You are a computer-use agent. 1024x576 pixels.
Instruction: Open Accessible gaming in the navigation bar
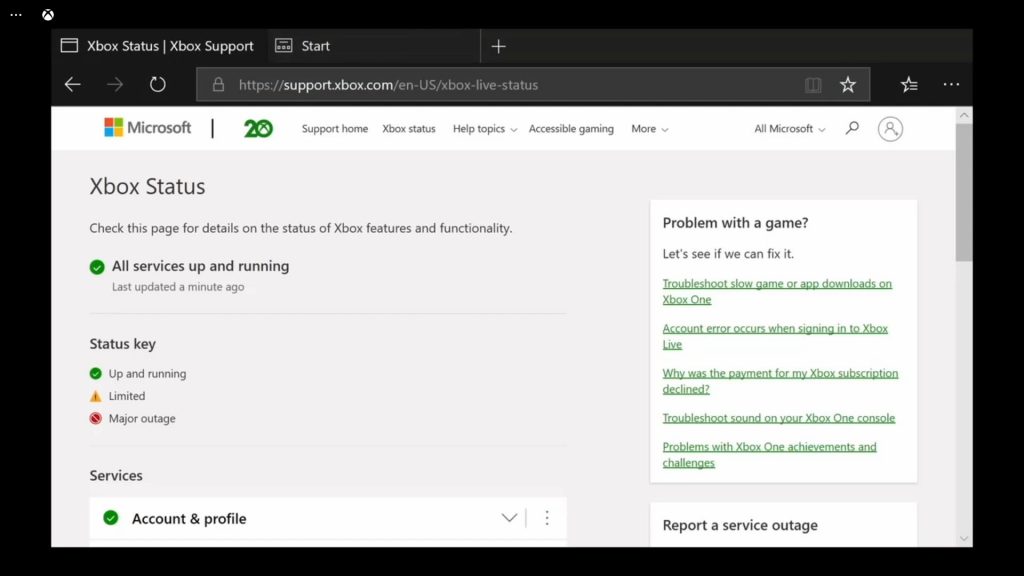pos(571,129)
